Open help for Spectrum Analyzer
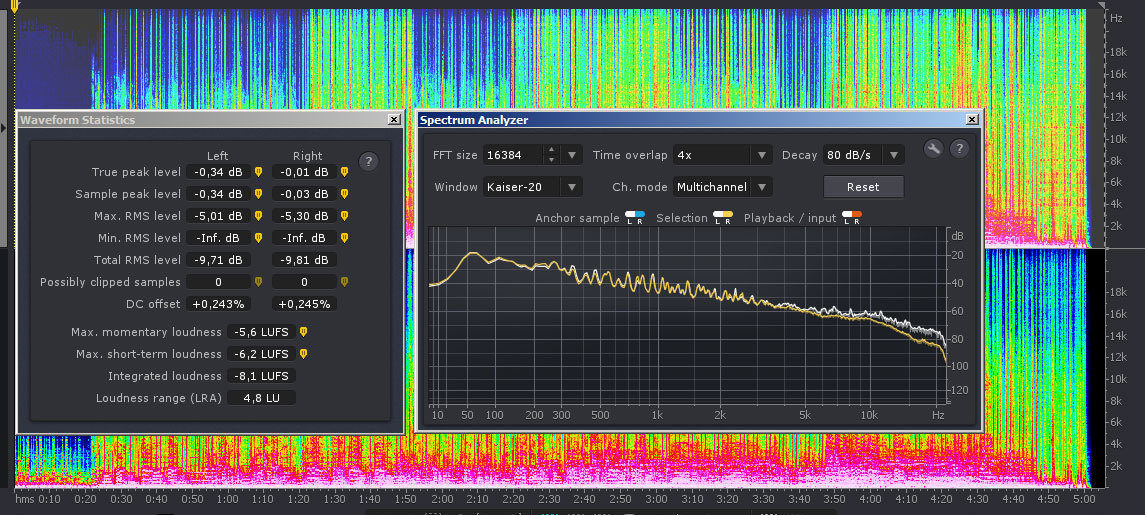The height and width of the screenshot is (515, 1145). tap(959, 148)
